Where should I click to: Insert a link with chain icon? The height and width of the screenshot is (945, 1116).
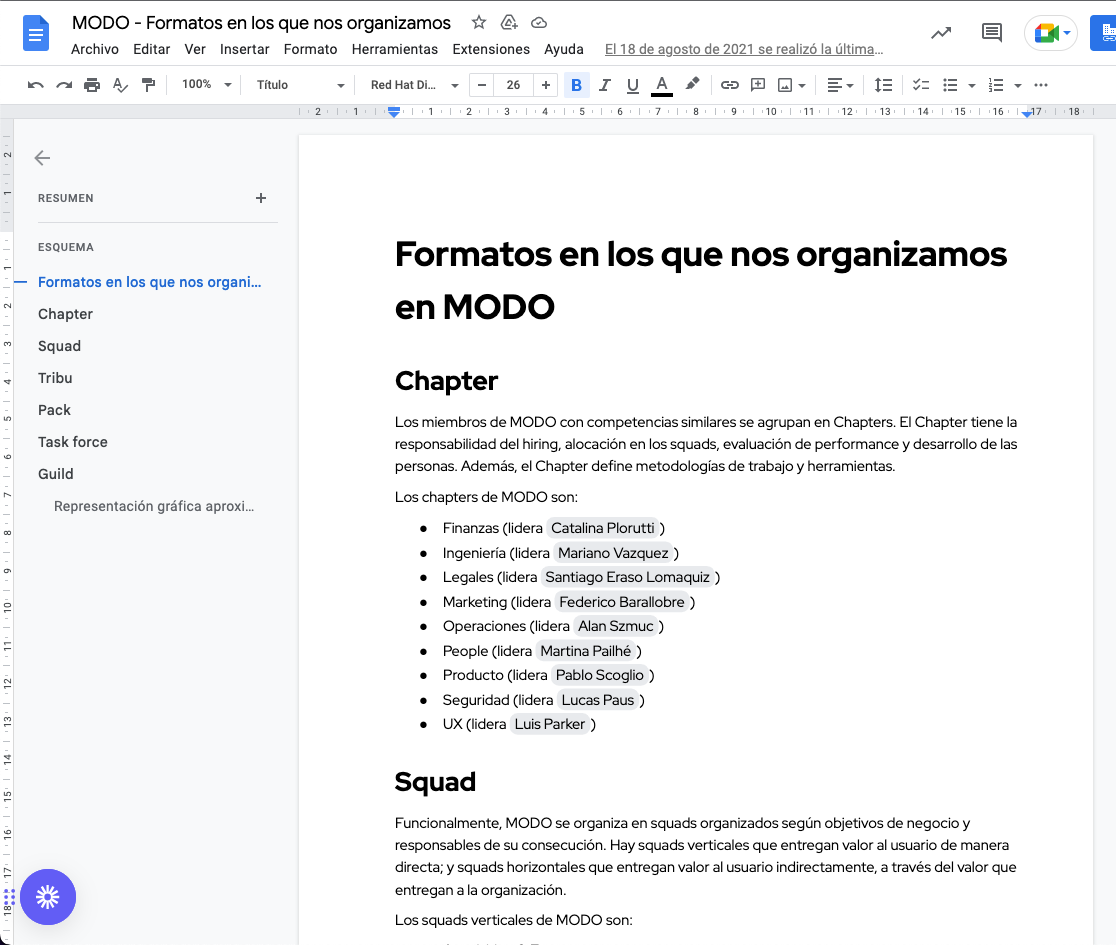tap(730, 85)
